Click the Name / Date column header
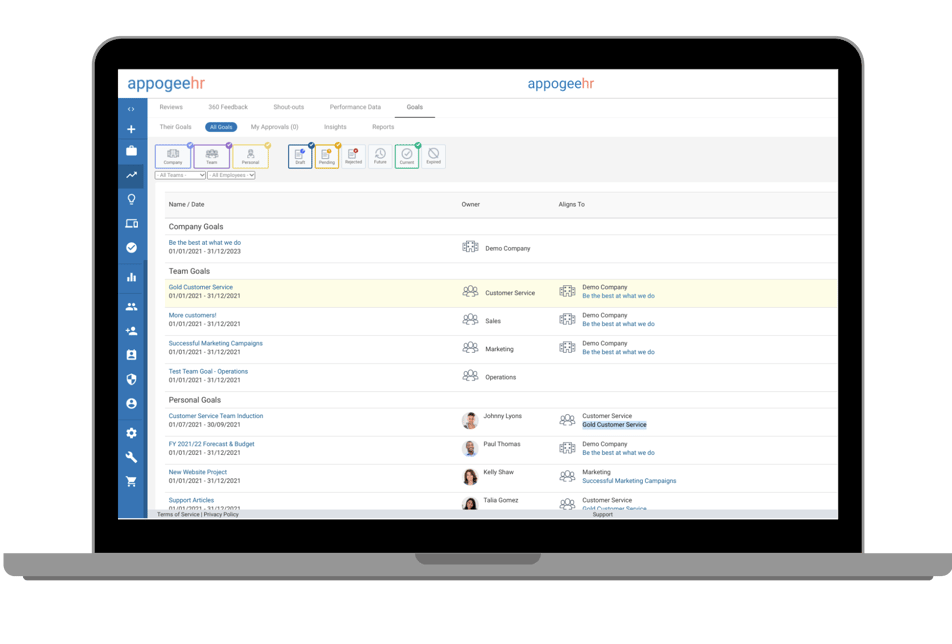Screen dimensions: 952x644 186,205
